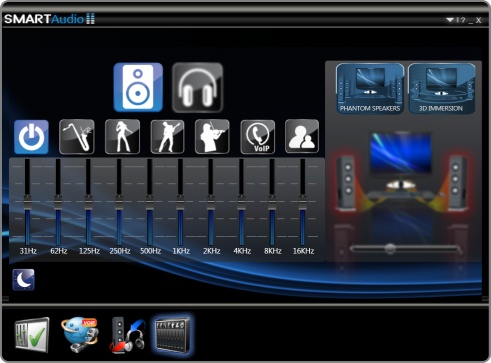The height and width of the screenshot is (363, 491).
Task: Open the dropdown arrow in title bar
Action: [x=450, y=20]
